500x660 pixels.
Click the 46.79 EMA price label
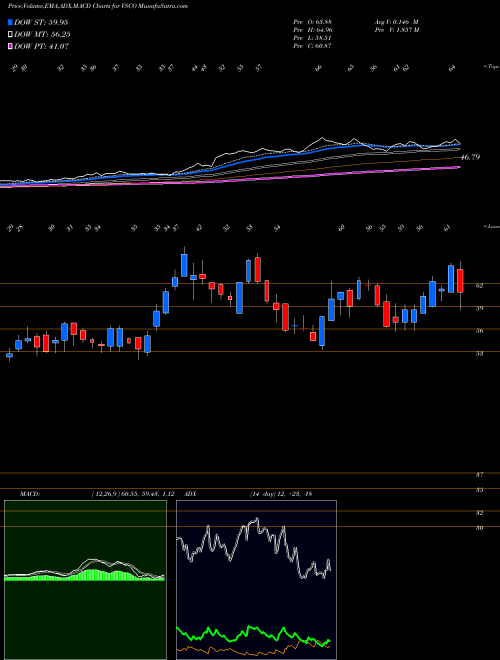470,157
